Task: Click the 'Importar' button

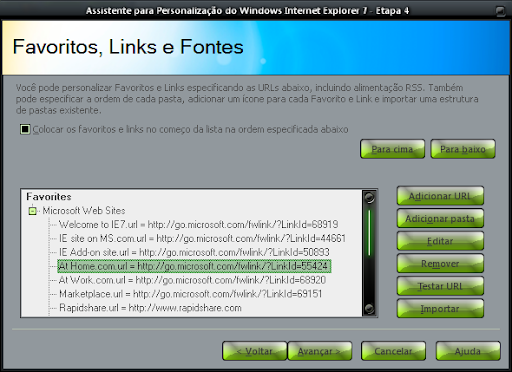Action: (x=440, y=309)
